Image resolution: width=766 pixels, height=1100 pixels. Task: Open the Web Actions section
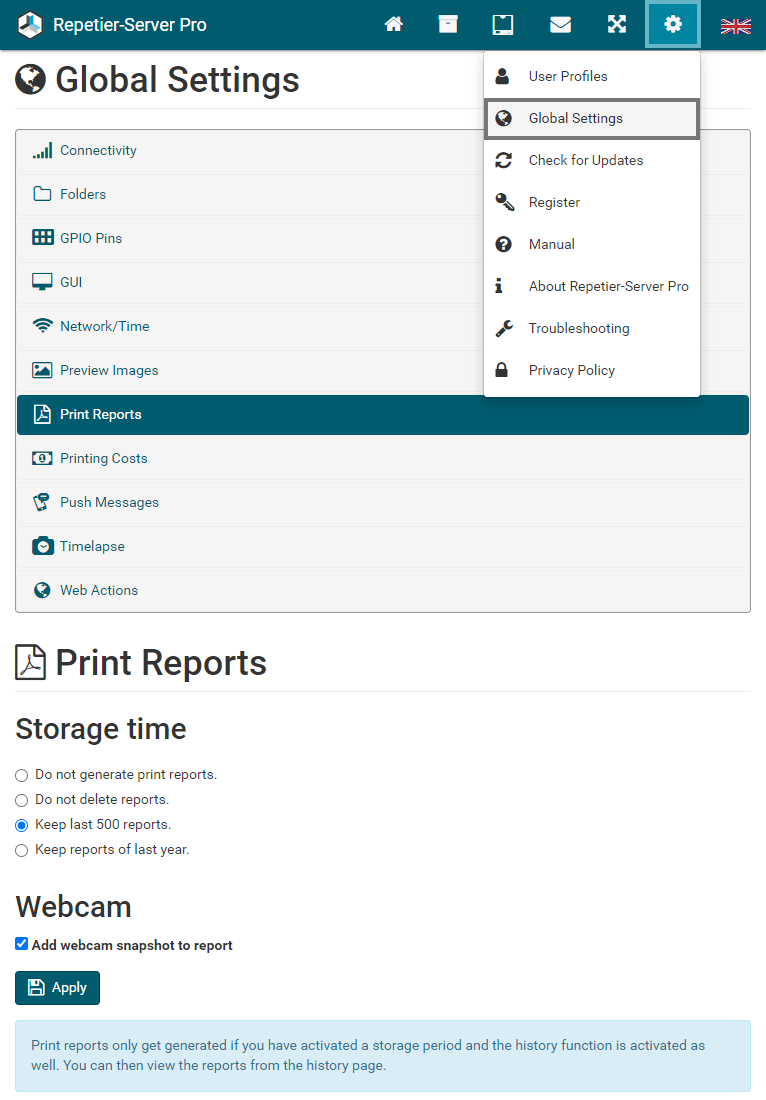[x=383, y=591]
